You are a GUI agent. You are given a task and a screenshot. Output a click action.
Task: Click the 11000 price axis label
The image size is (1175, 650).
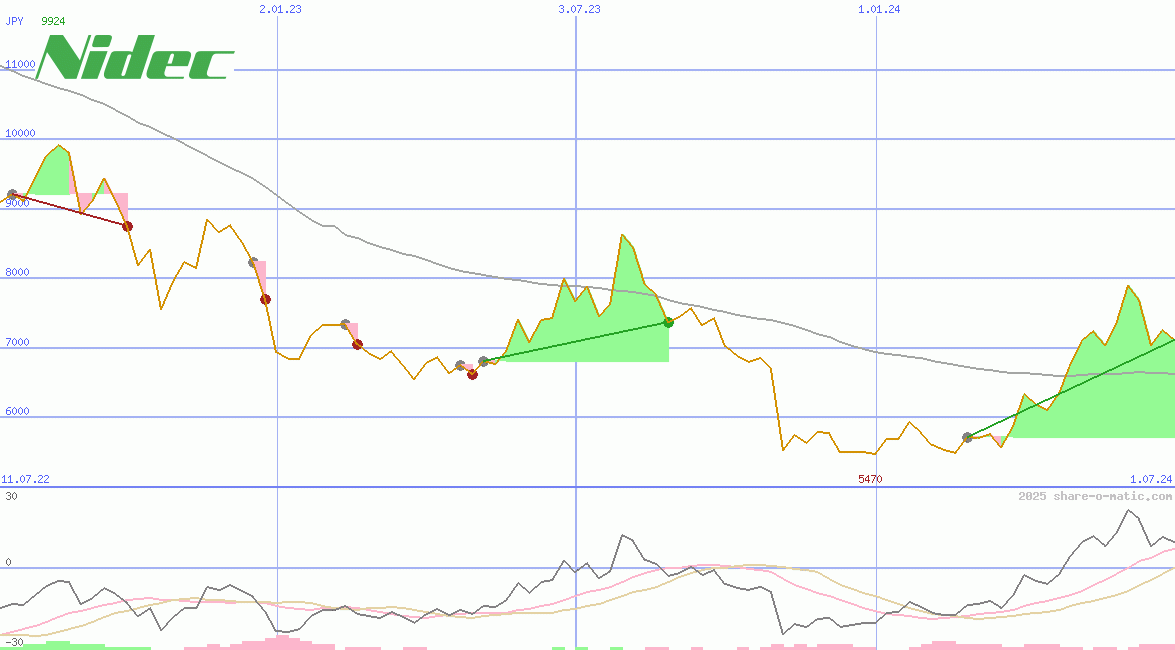coord(20,64)
